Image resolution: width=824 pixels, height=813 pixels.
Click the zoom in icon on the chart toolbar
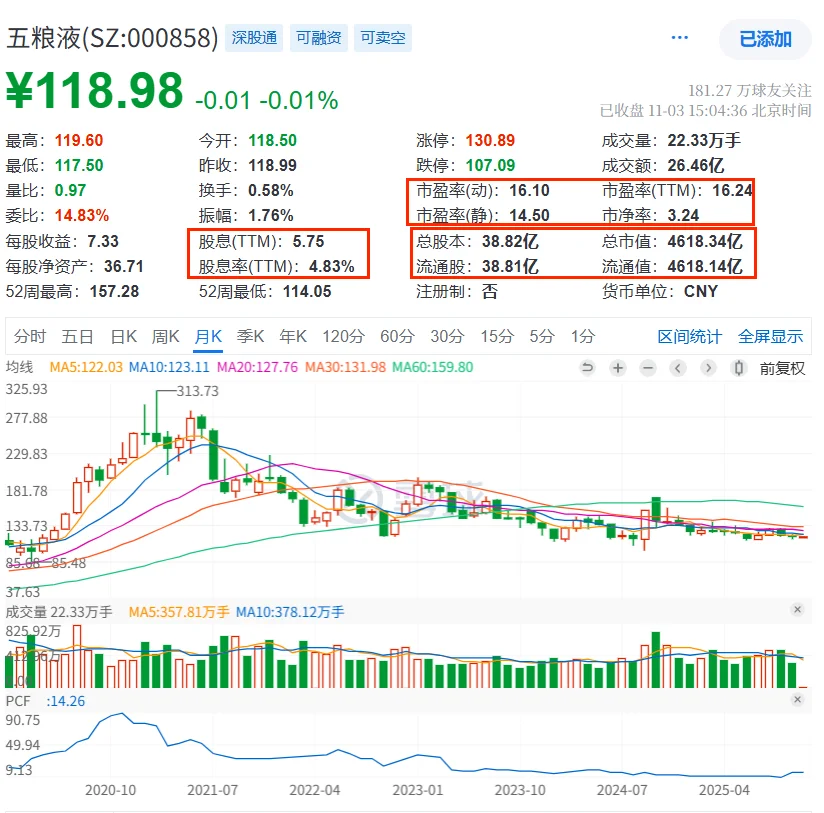tap(618, 369)
